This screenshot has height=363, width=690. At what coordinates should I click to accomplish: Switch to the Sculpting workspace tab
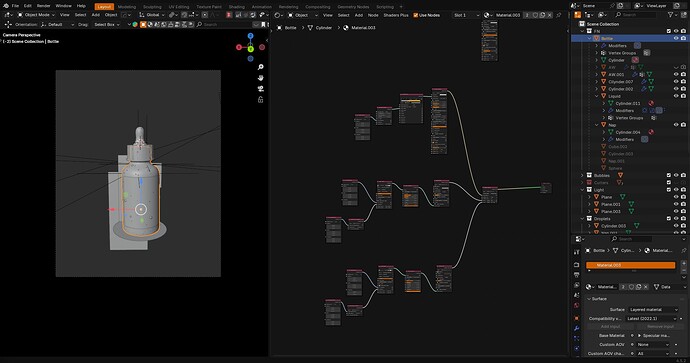(152, 7)
